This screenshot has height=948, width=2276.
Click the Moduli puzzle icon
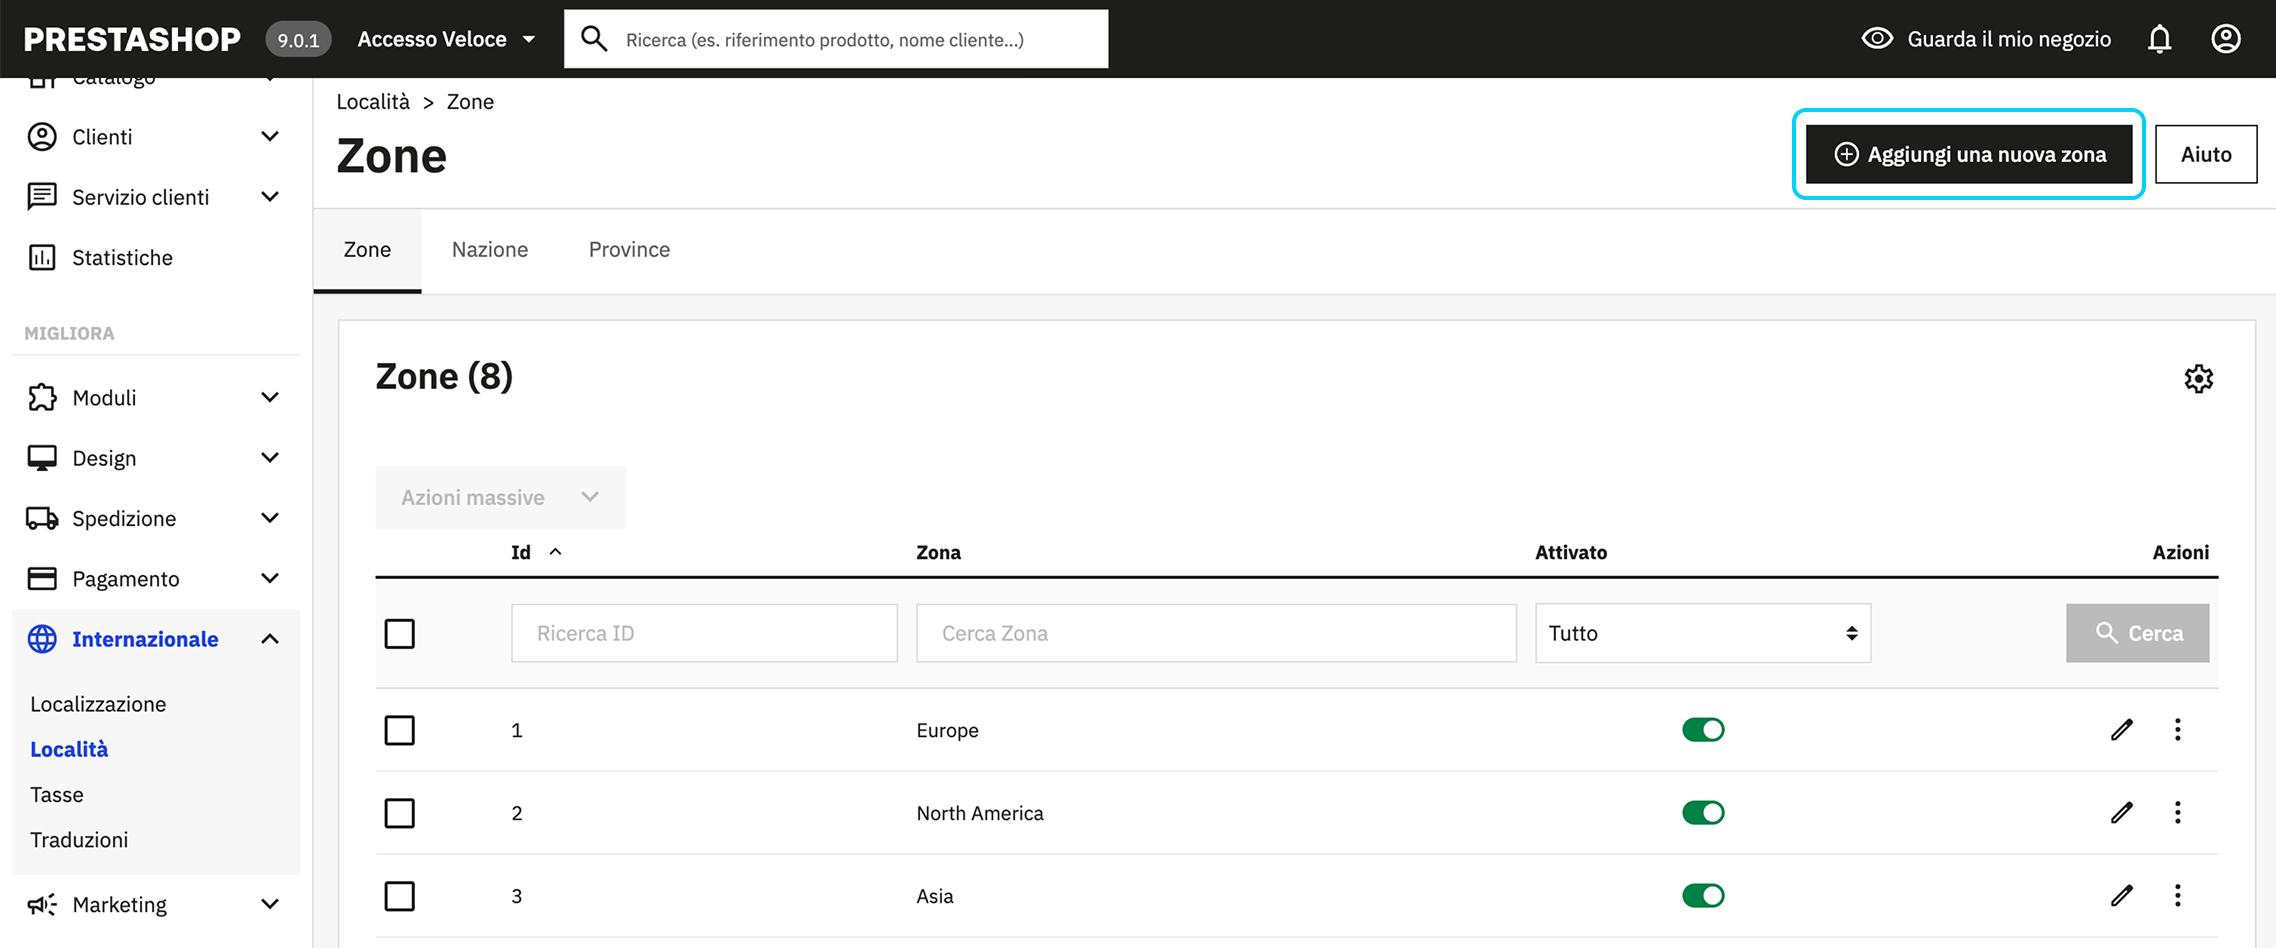42,398
